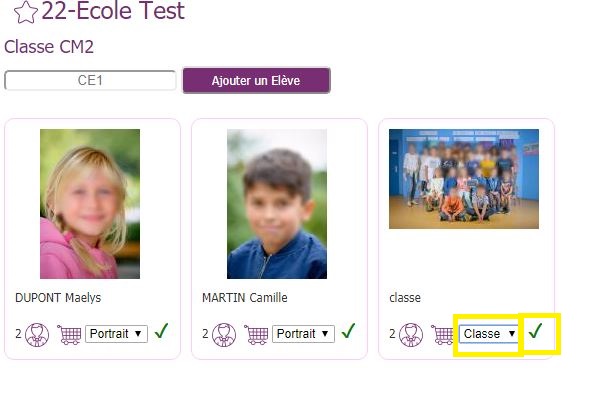Viewport: 609px width, 399px height.
Task: Click the star icon beside 22-Ecole Test
Action: pyautogui.click(x=26, y=12)
